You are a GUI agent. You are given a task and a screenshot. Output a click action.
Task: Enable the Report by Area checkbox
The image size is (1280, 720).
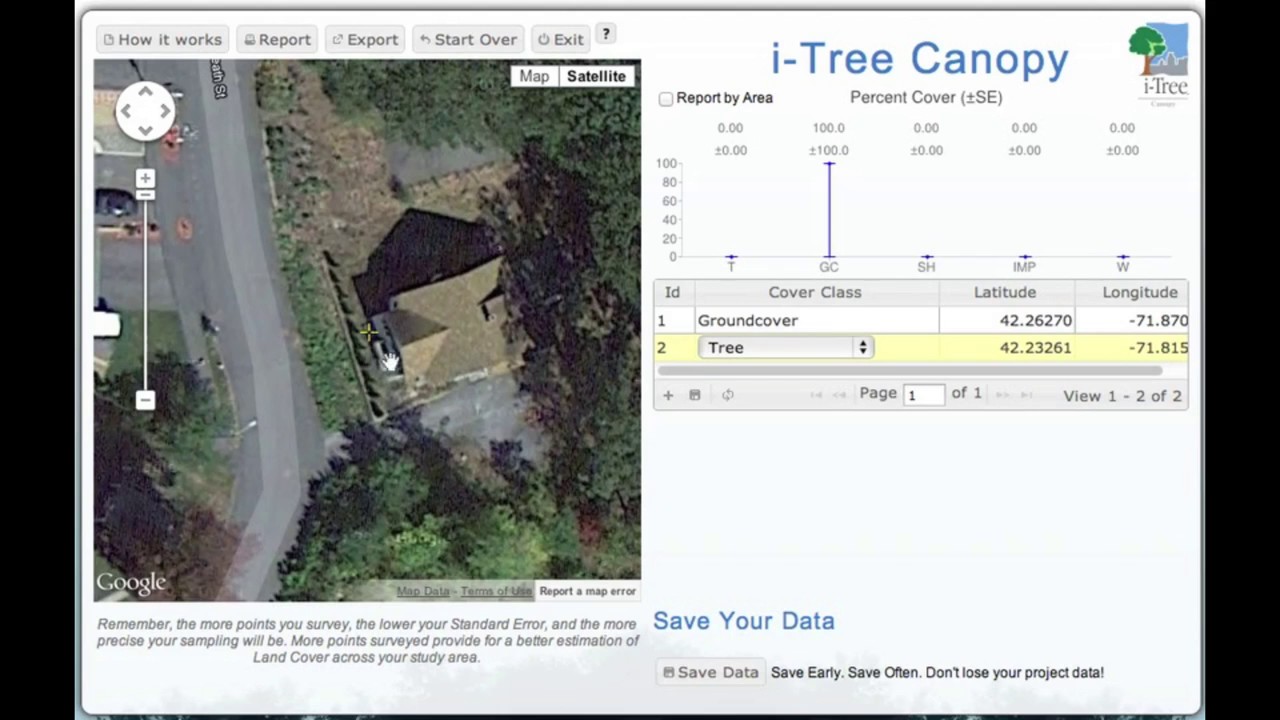666,98
